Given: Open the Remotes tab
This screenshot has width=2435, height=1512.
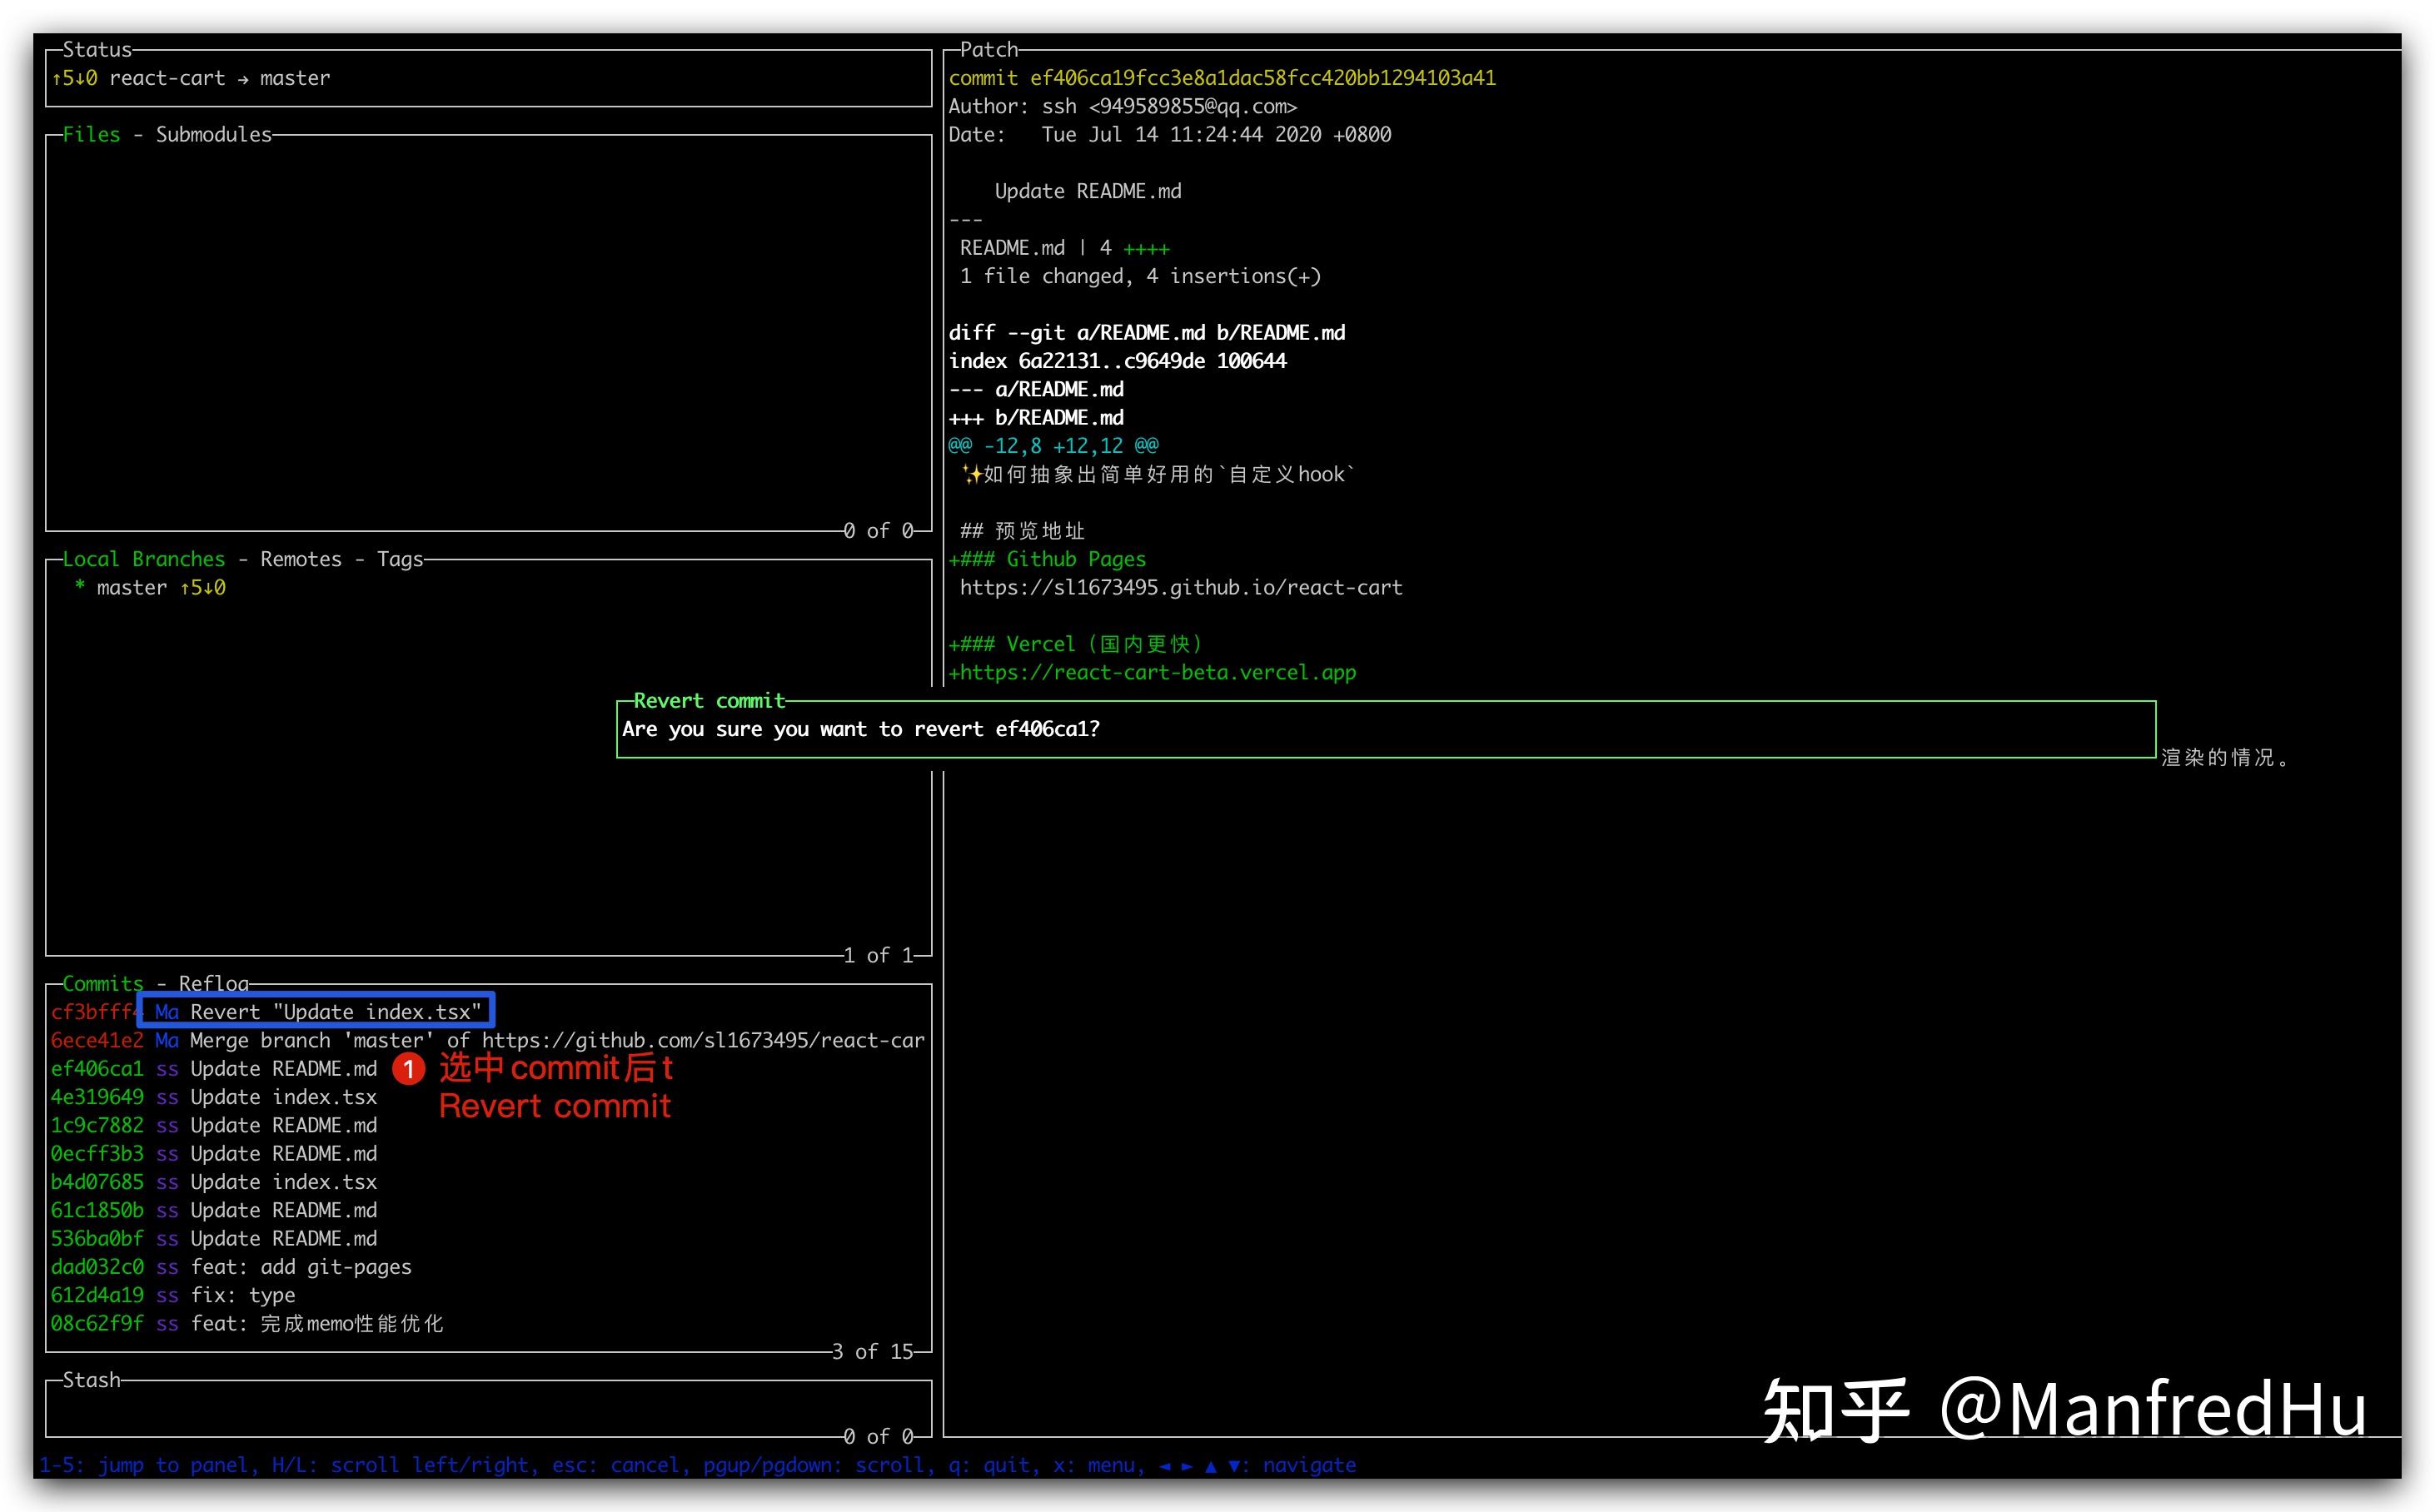Looking at the screenshot, I should [300, 559].
